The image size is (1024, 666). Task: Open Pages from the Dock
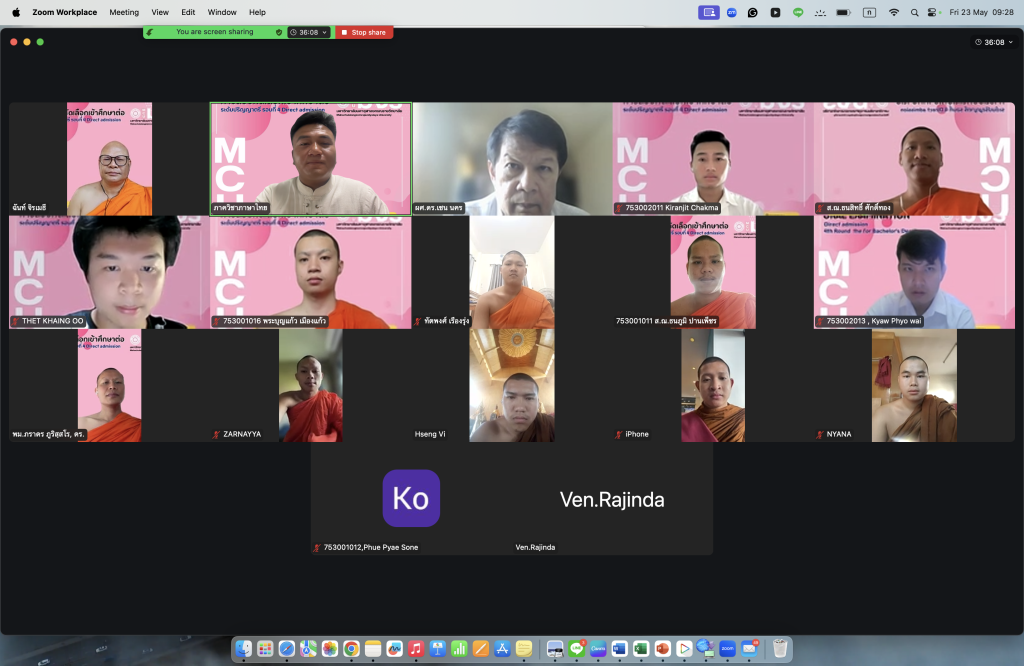[x=481, y=648]
